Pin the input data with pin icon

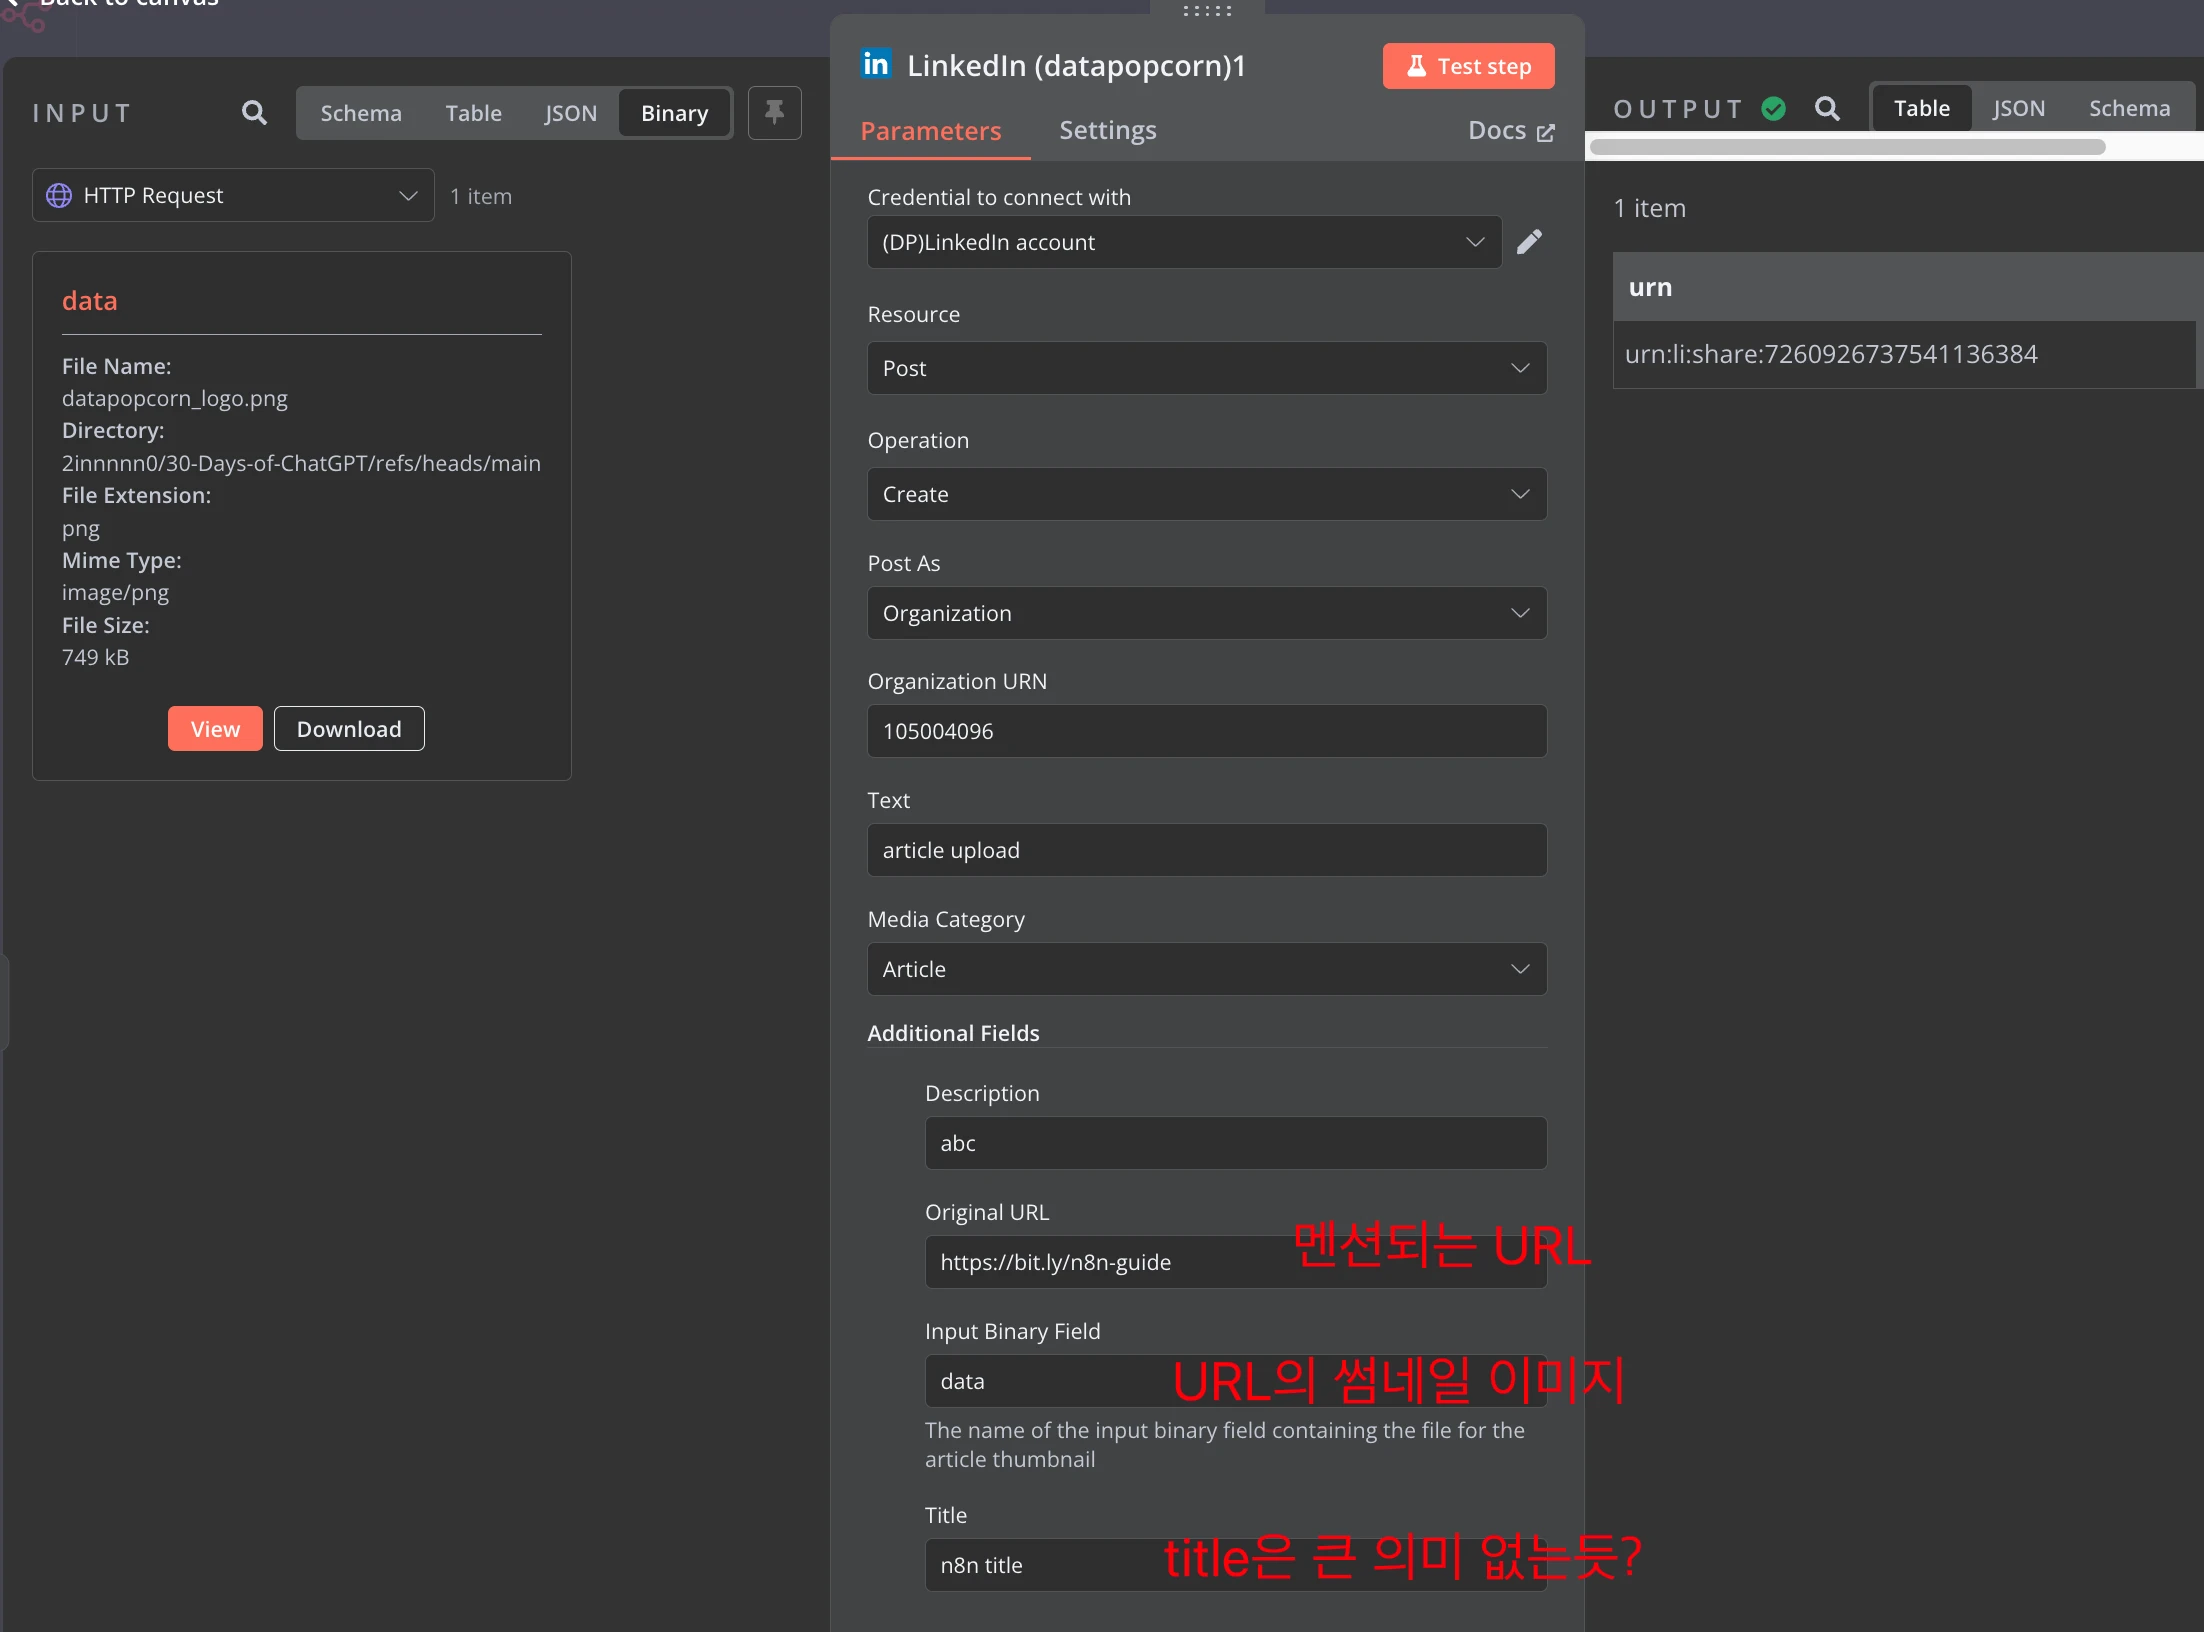[x=774, y=113]
